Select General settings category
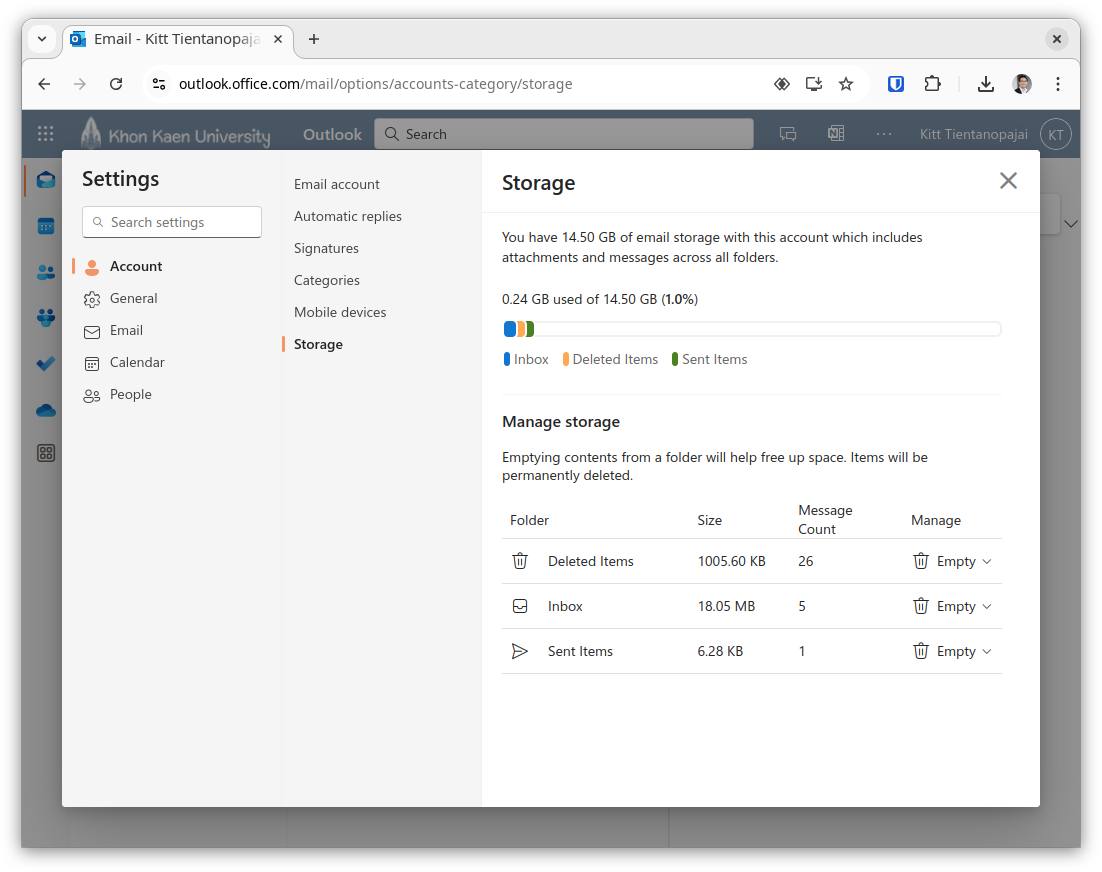Screen dimensions: 1102x872 pyautogui.click(x=133, y=298)
